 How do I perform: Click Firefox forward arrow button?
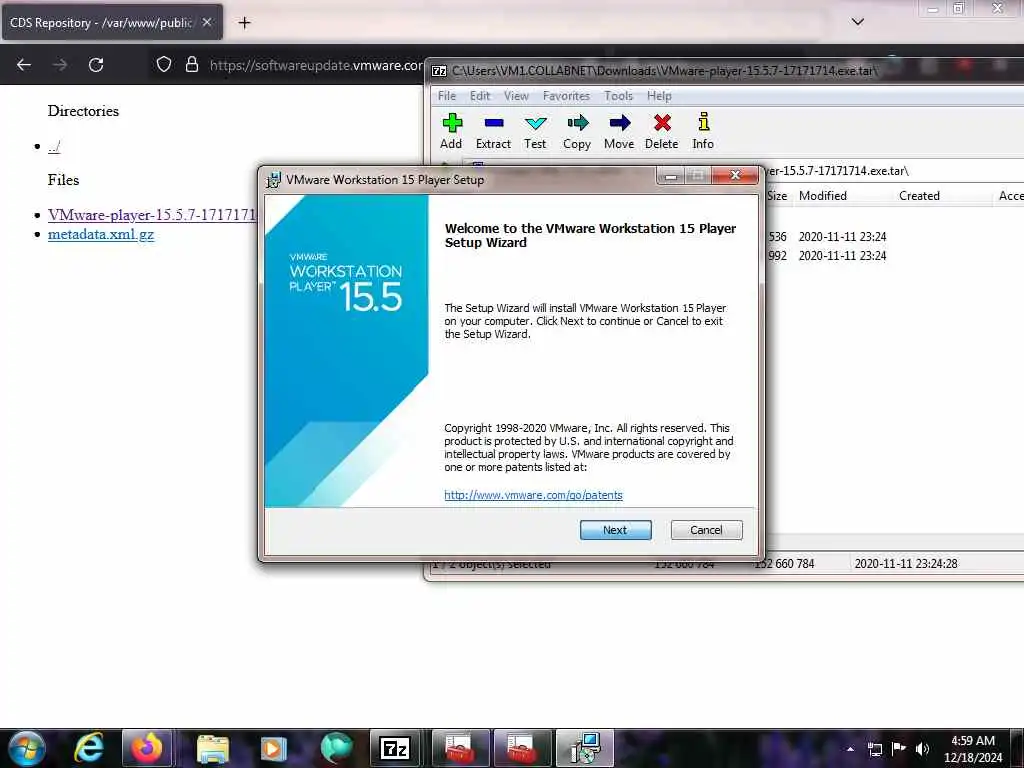tap(60, 65)
